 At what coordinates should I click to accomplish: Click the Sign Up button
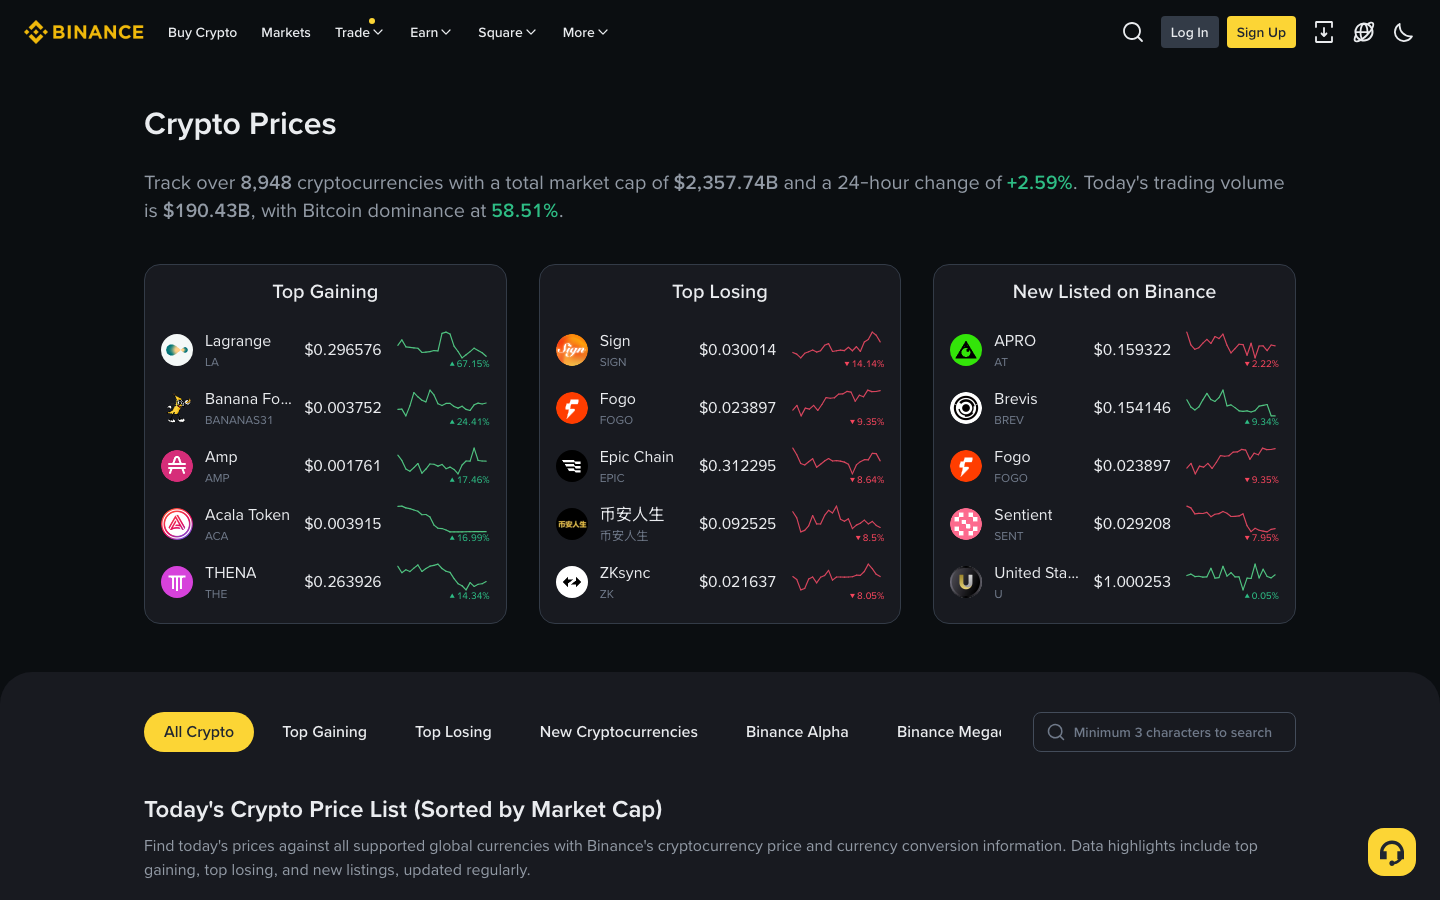tap(1260, 31)
